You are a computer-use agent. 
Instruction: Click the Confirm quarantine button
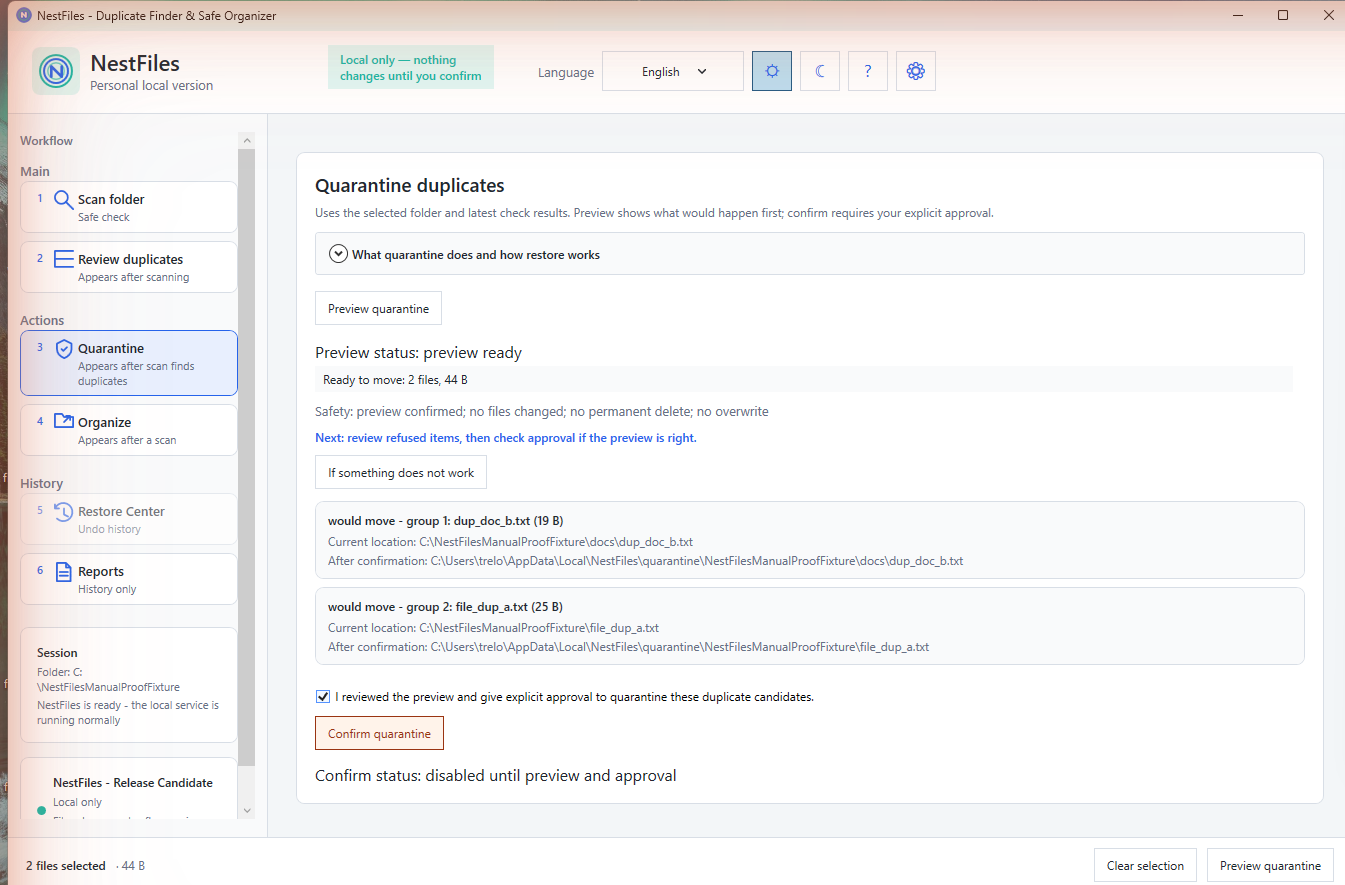coord(379,733)
